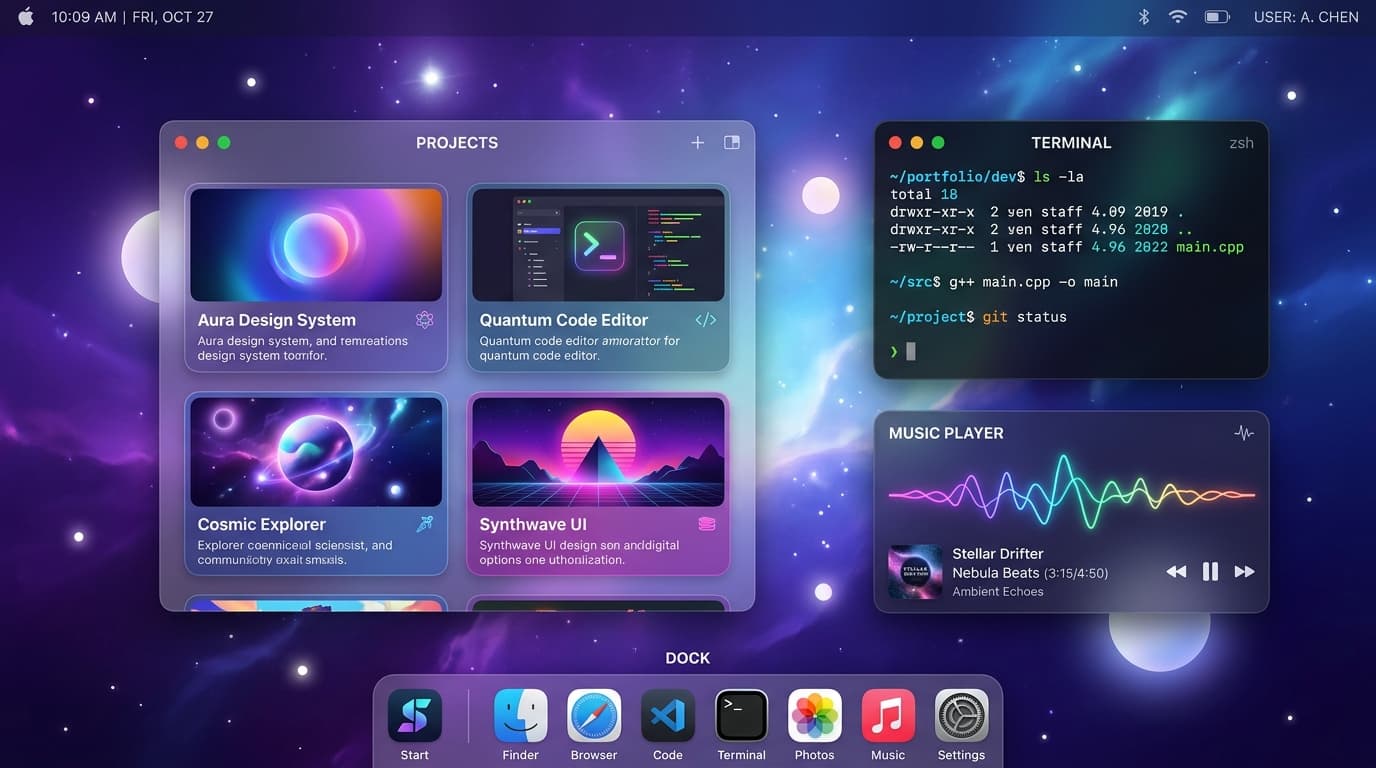
Task: Click the "Synthwave UI" card title
Action: 533,524
